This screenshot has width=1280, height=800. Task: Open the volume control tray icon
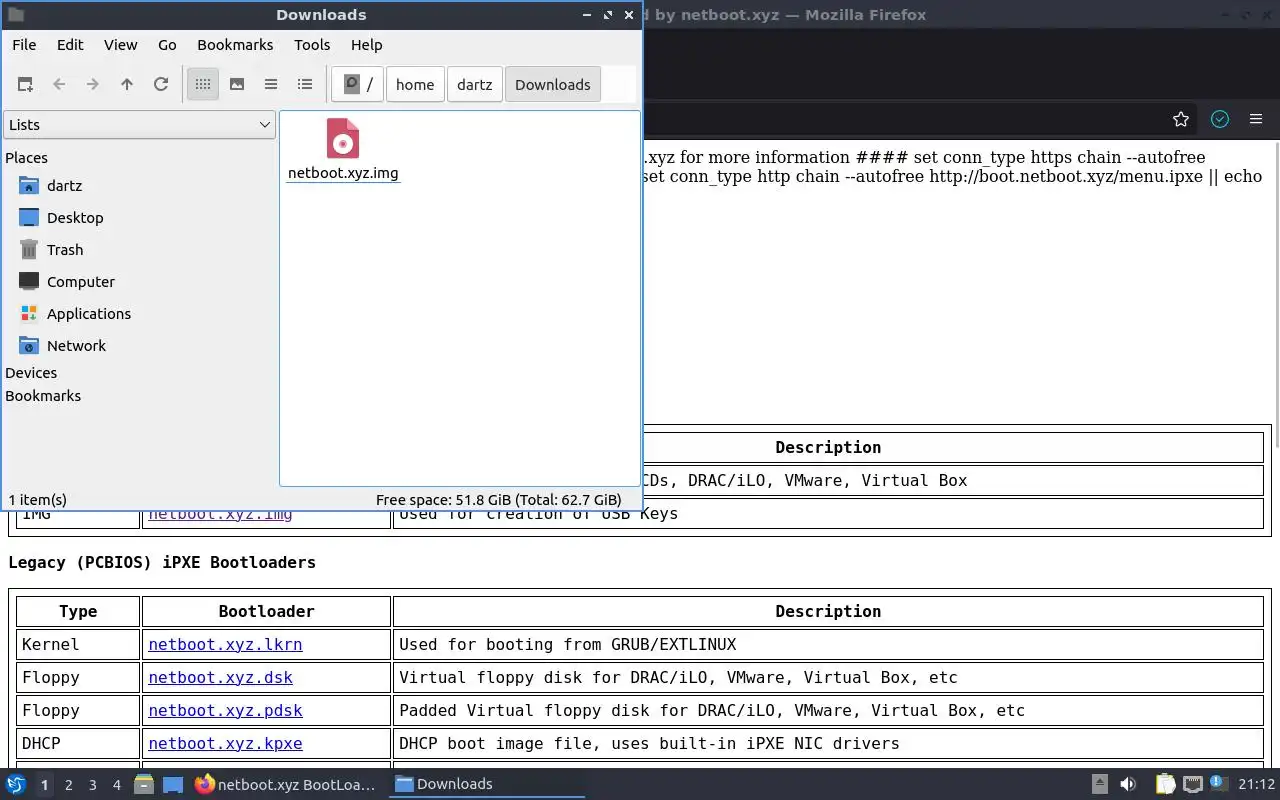point(1127,785)
